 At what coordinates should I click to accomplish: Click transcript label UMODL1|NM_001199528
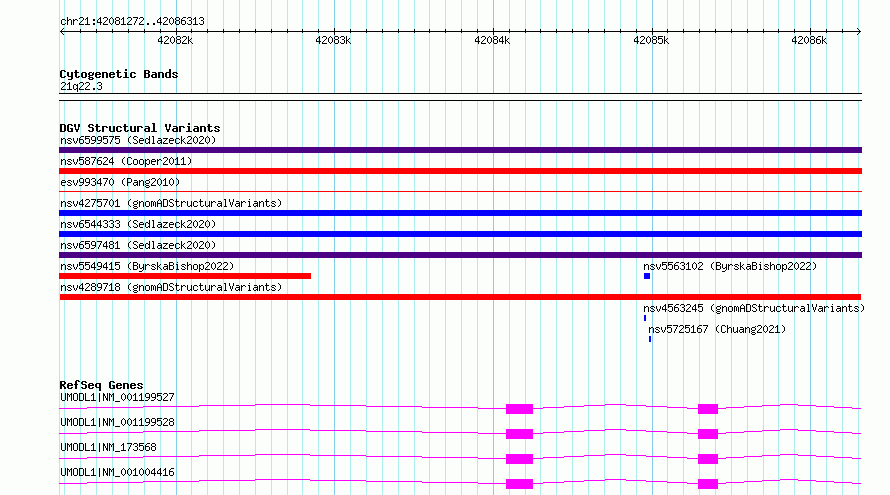coord(117,422)
